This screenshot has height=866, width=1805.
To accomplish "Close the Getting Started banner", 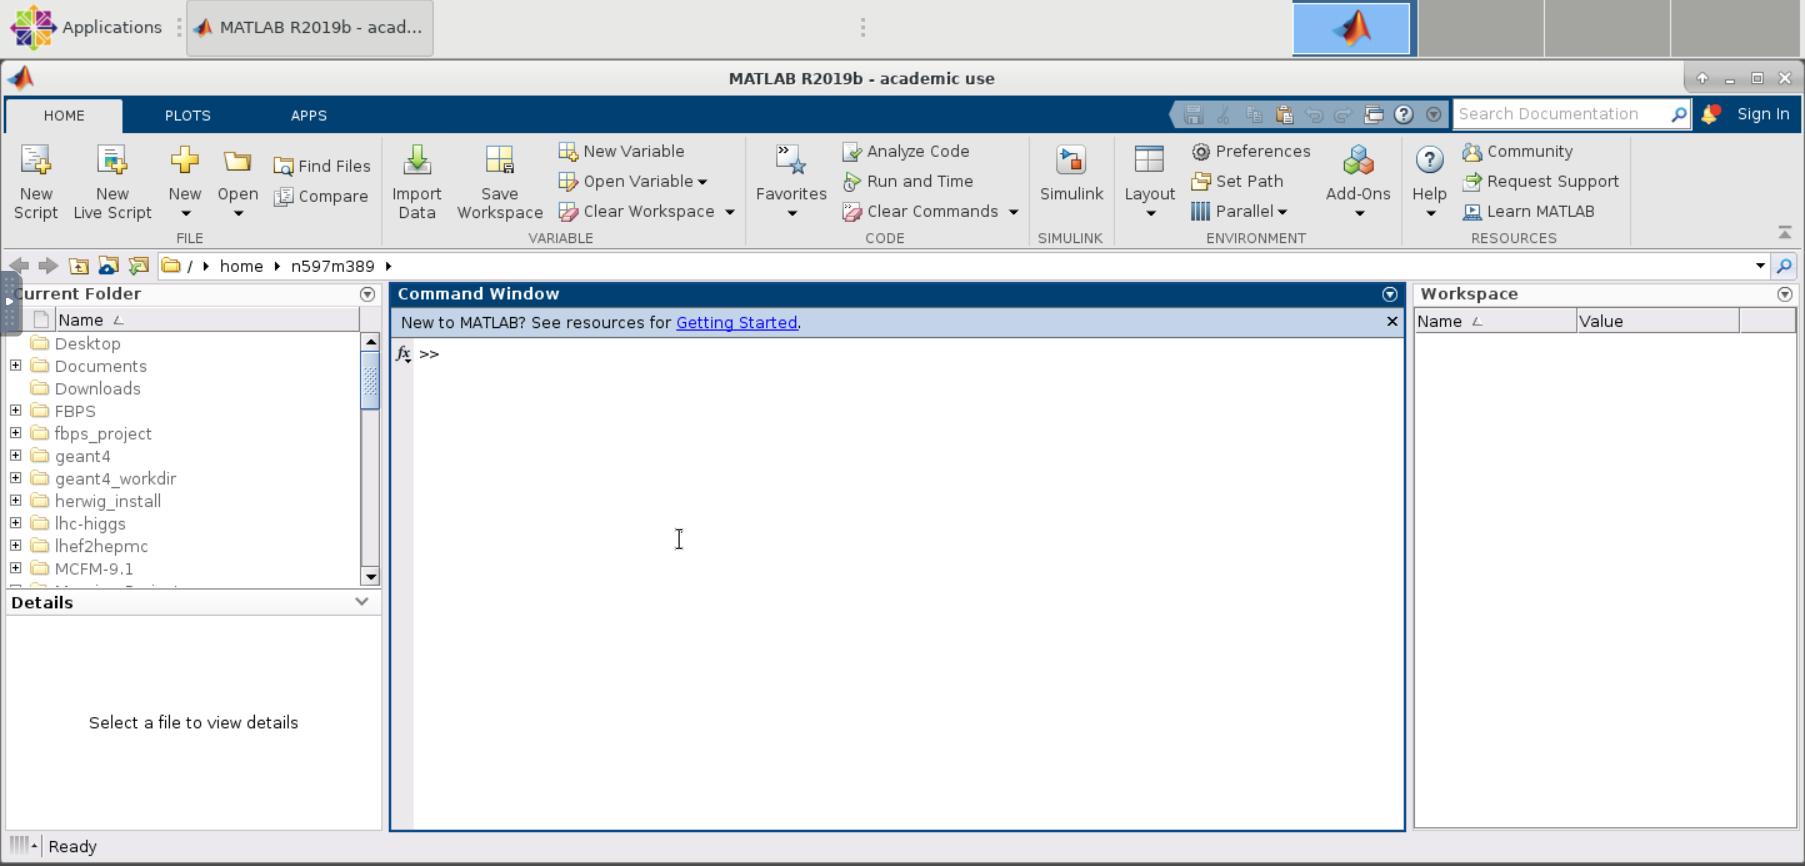I will 1391,321.
